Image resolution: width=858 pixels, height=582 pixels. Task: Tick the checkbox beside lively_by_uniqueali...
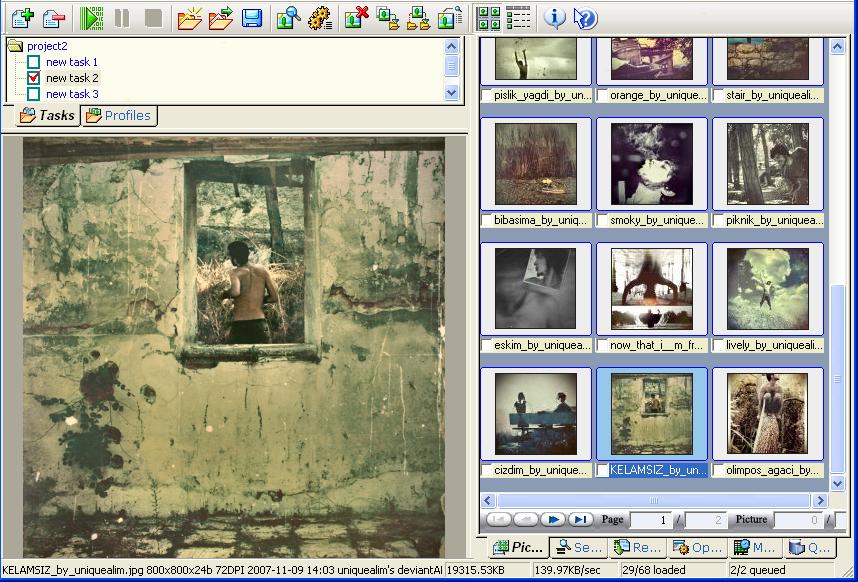(x=718, y=345)
